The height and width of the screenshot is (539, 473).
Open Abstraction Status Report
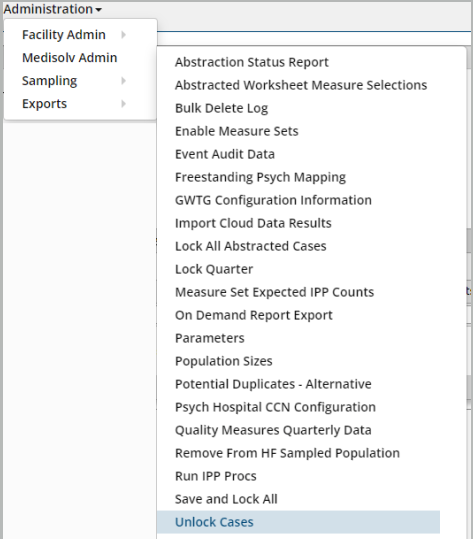pyautogui.click(x=252, y=62)
